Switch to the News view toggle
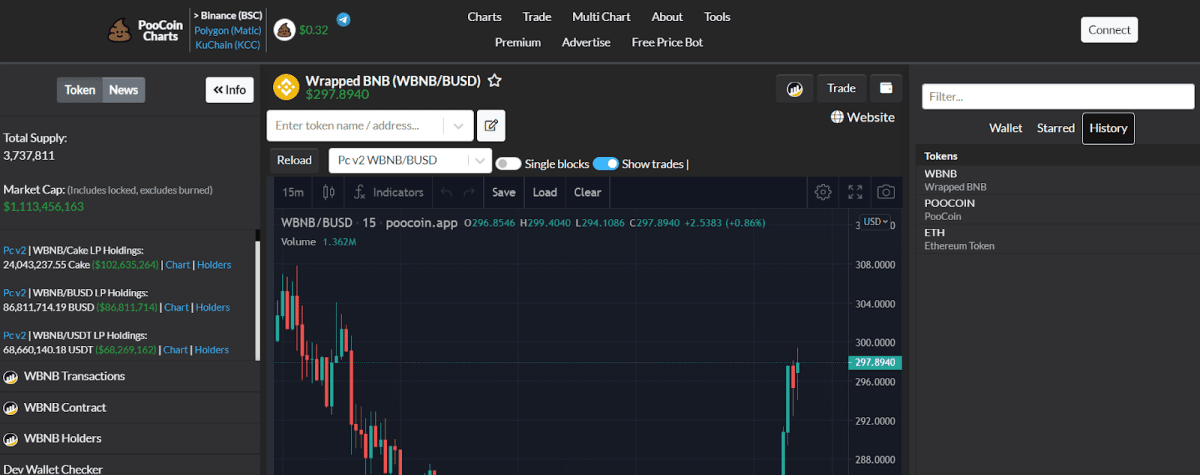The image size is (1200, 475). (x=124, y=90)
